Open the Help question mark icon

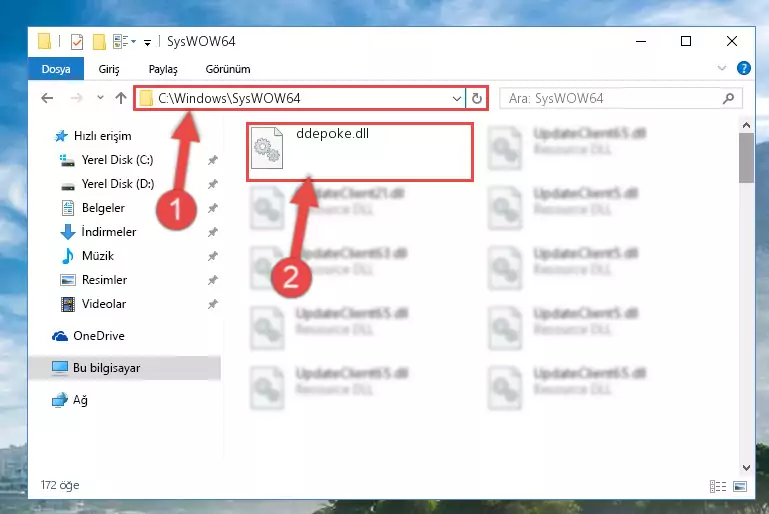(x=743, y=68)
